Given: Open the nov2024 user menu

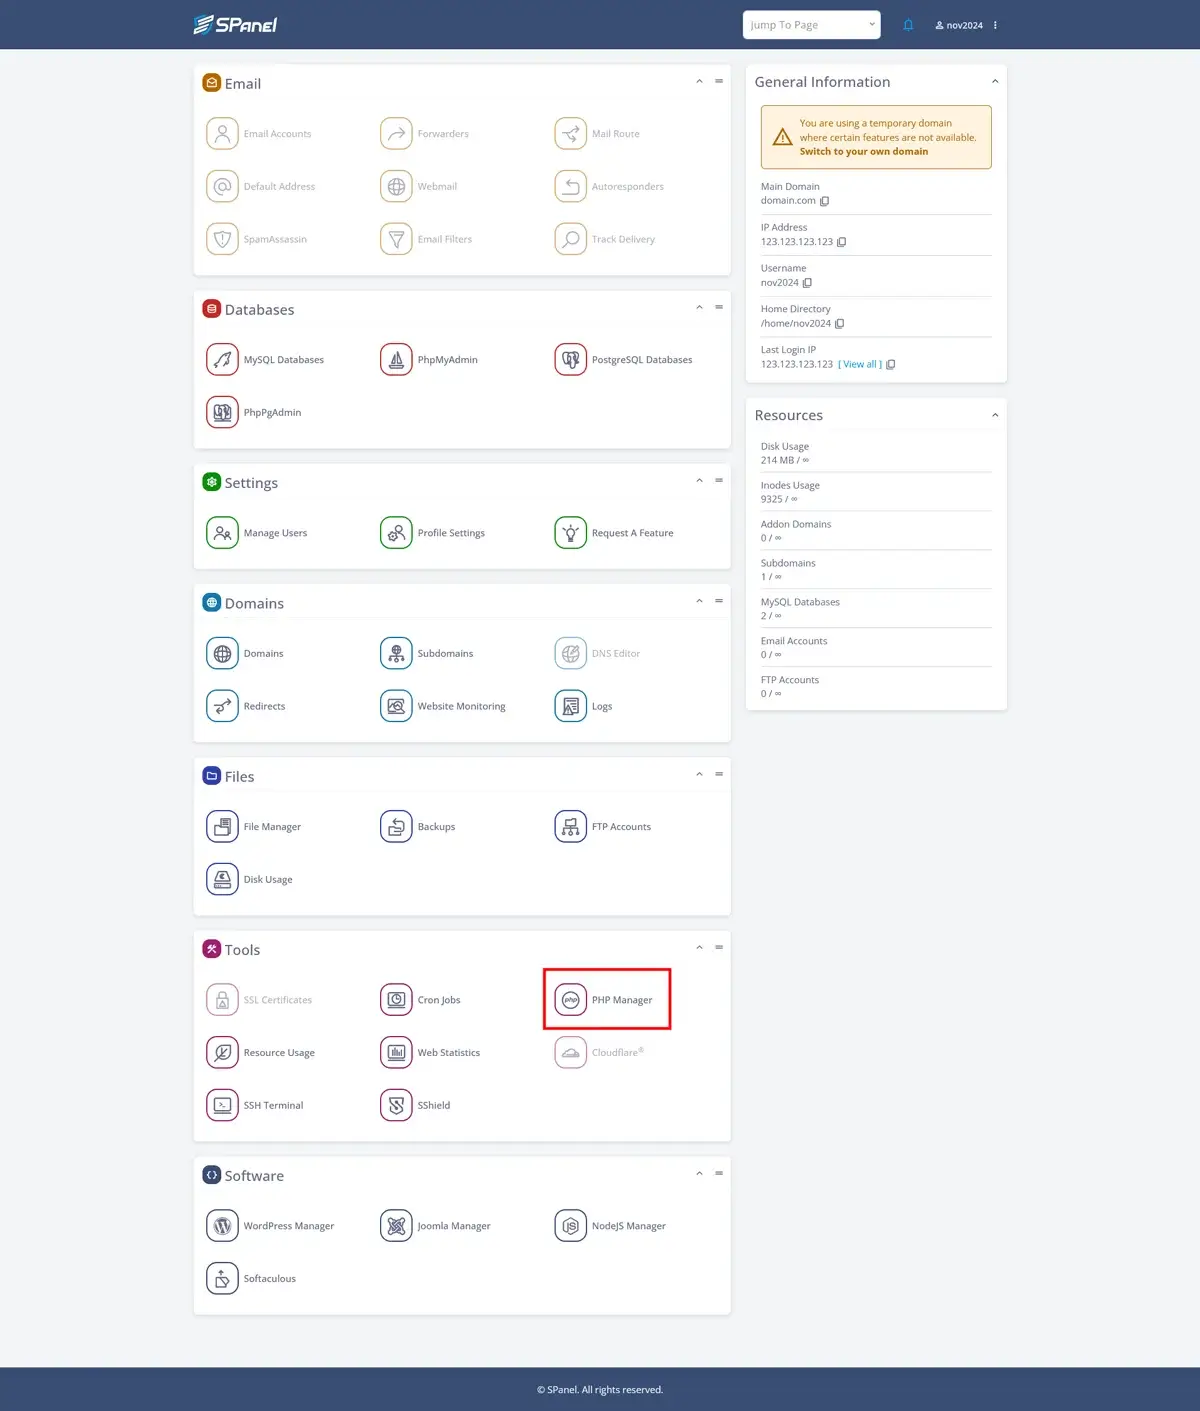Looking at the screenshot, I should pyautogui.click(x=959, y=25).
